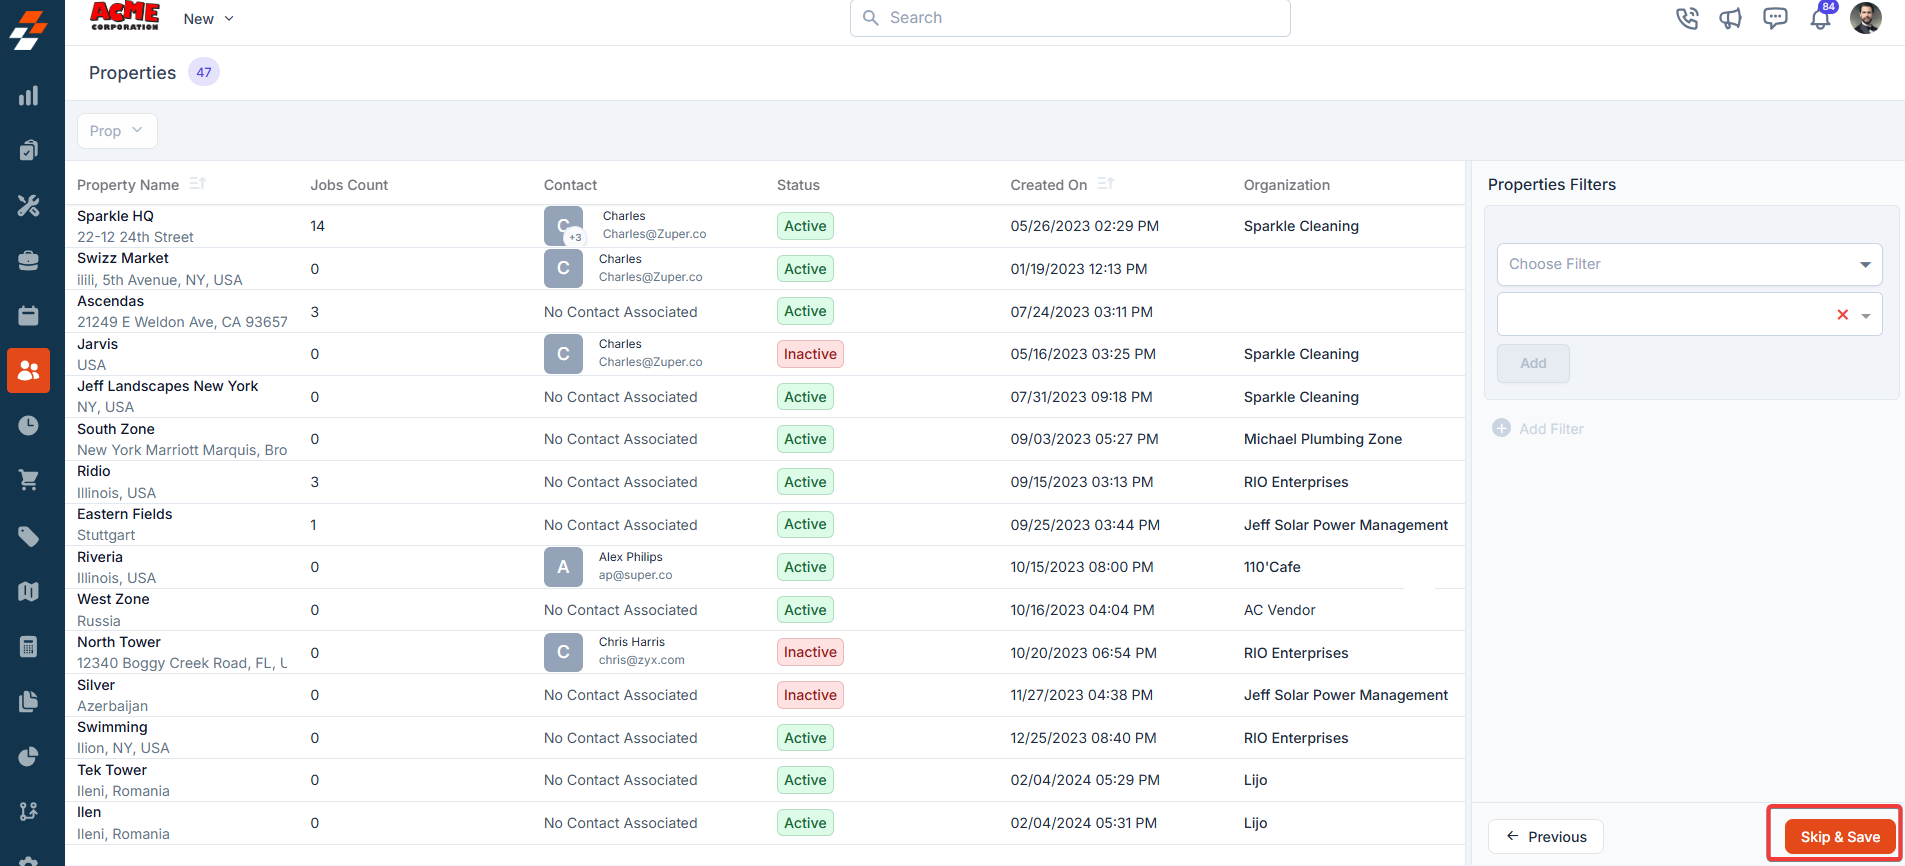Open the Eastern Fields property
The image size is (1905, 866).
[x=124, y=514]
